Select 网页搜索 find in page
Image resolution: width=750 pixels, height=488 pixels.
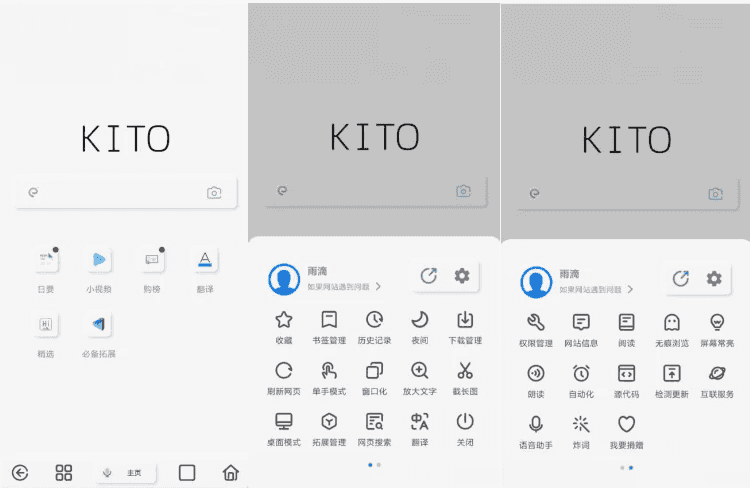[x=374, y=422]
